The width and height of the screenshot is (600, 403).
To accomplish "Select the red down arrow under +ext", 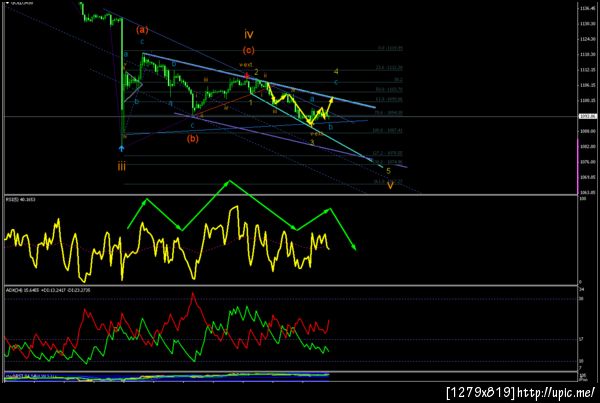I will tap(247, 76).
